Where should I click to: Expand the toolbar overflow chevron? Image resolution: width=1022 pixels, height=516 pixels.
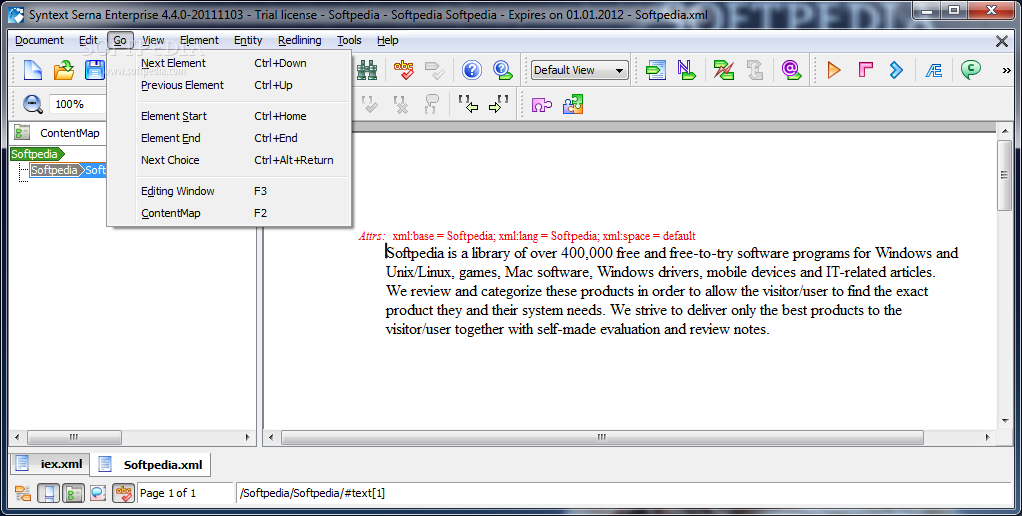1006,70
